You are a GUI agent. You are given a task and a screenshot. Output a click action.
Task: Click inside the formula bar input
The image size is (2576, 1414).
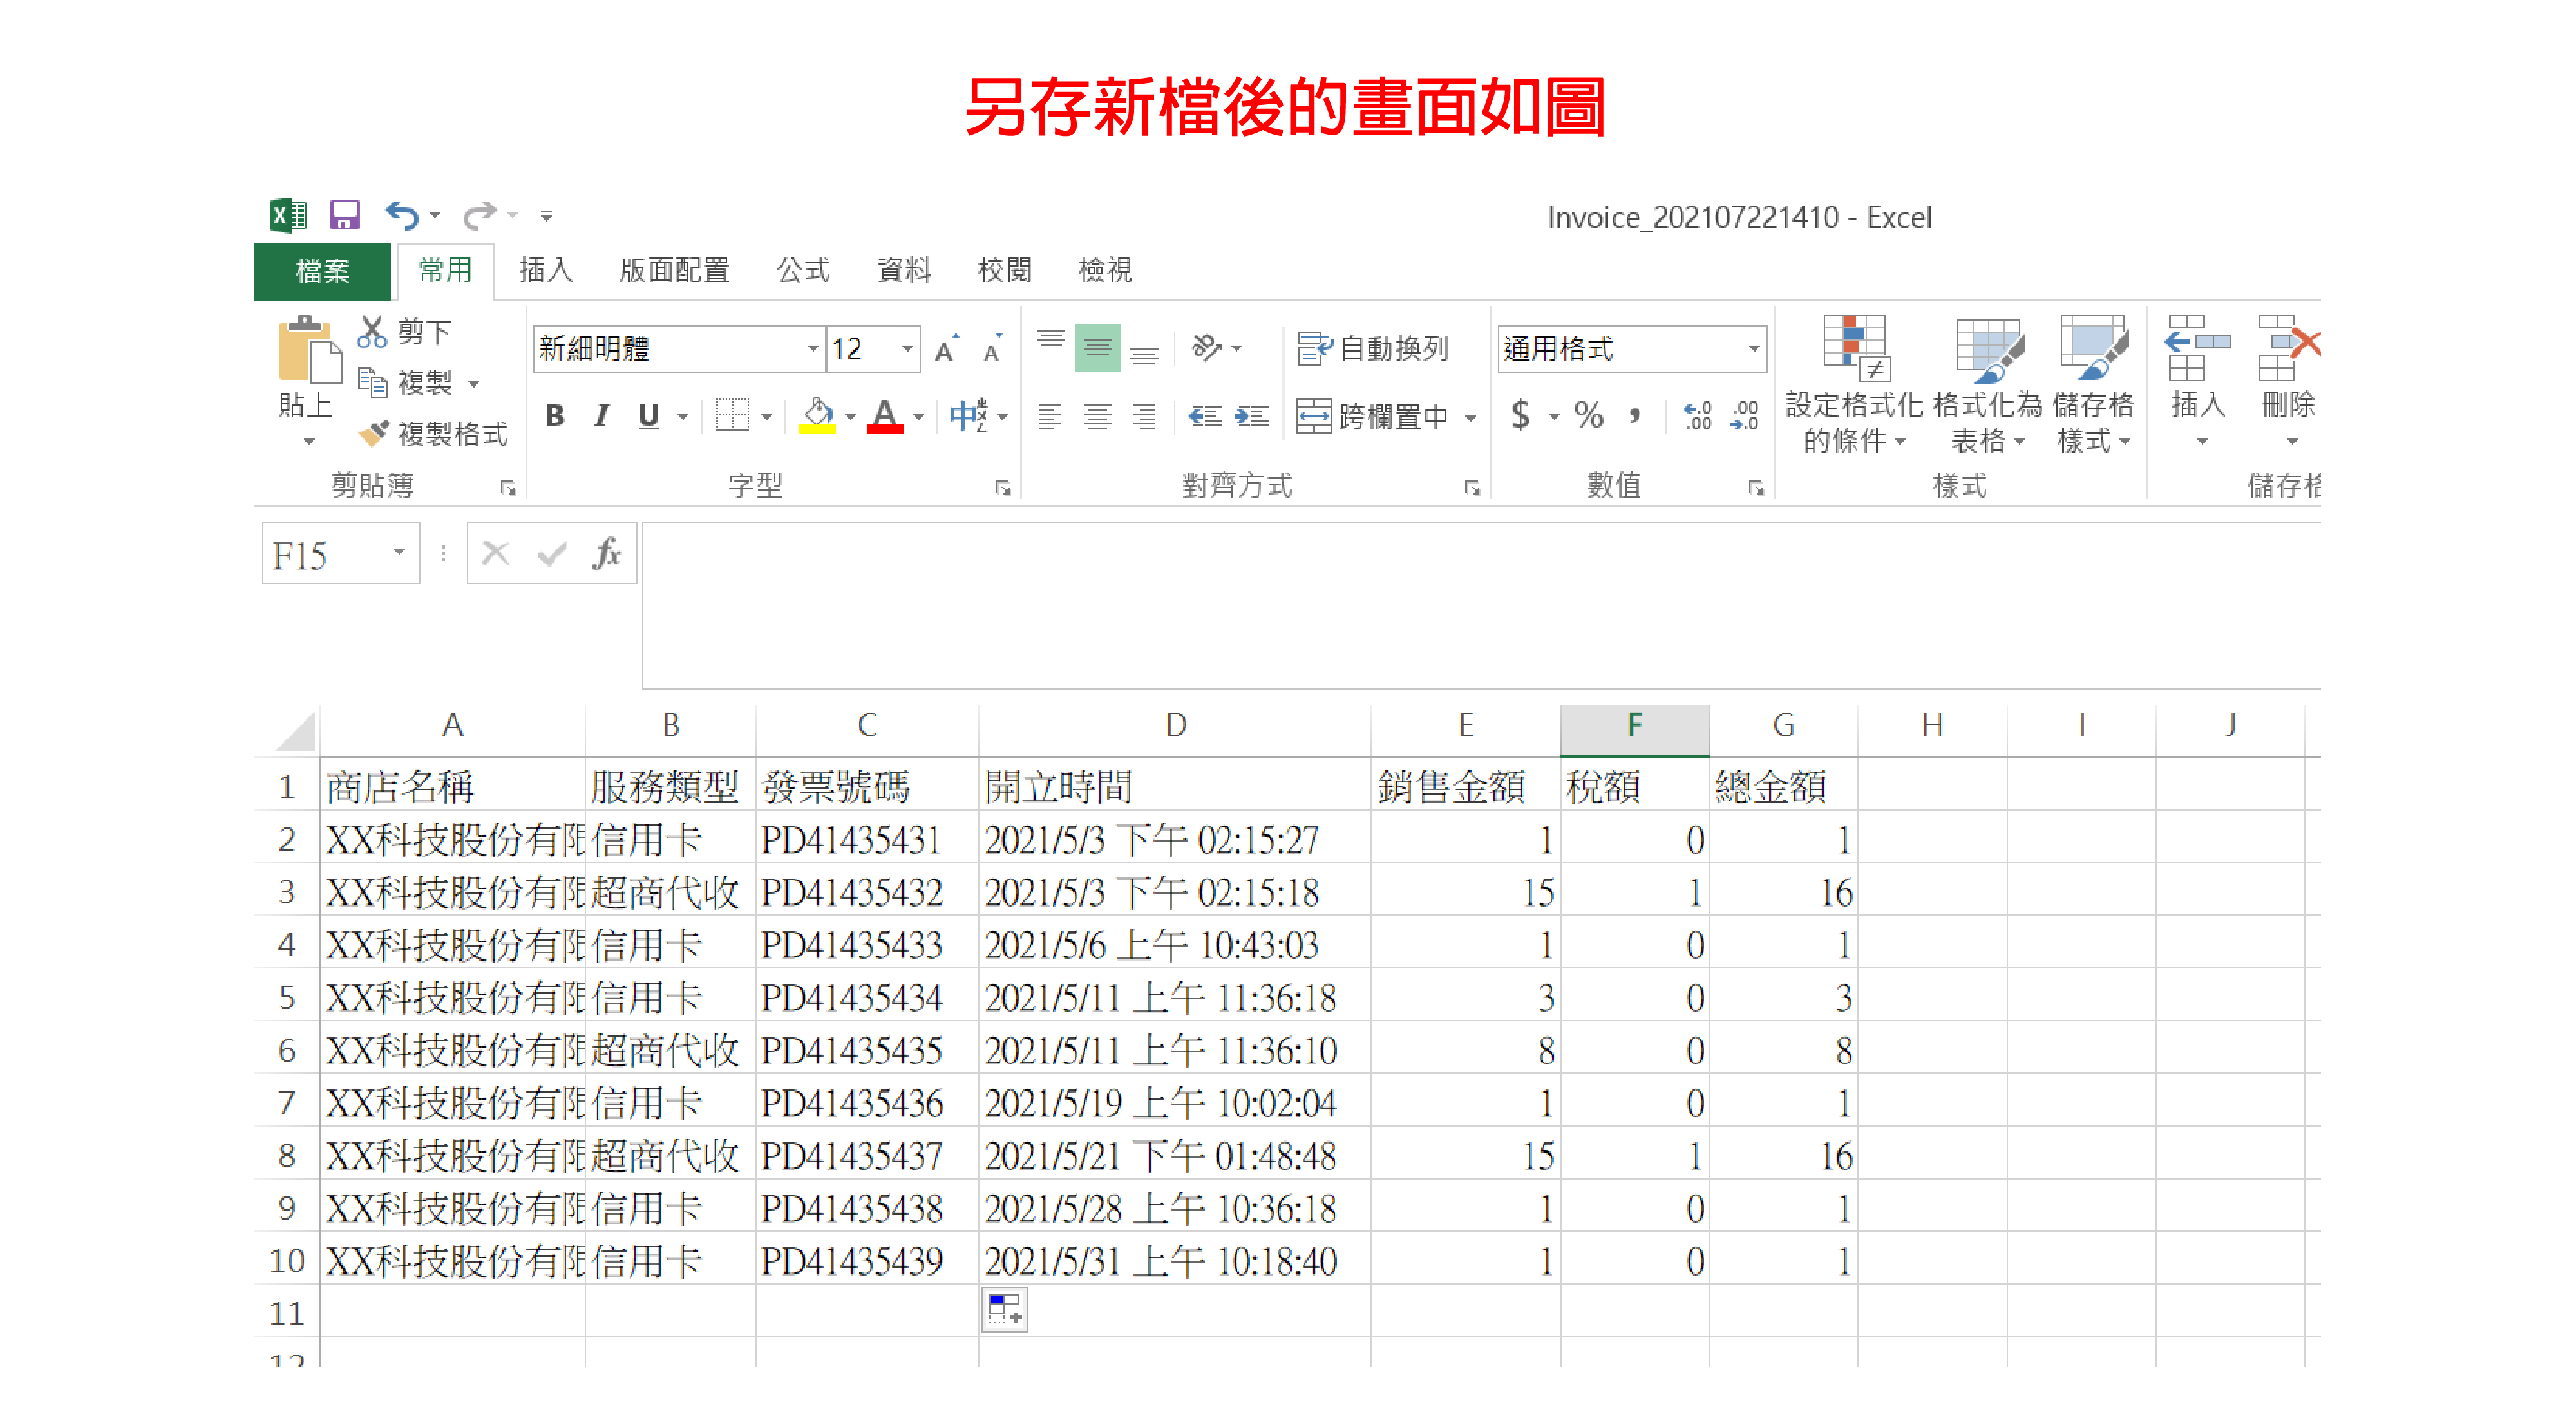click(x=1480, y=605)
